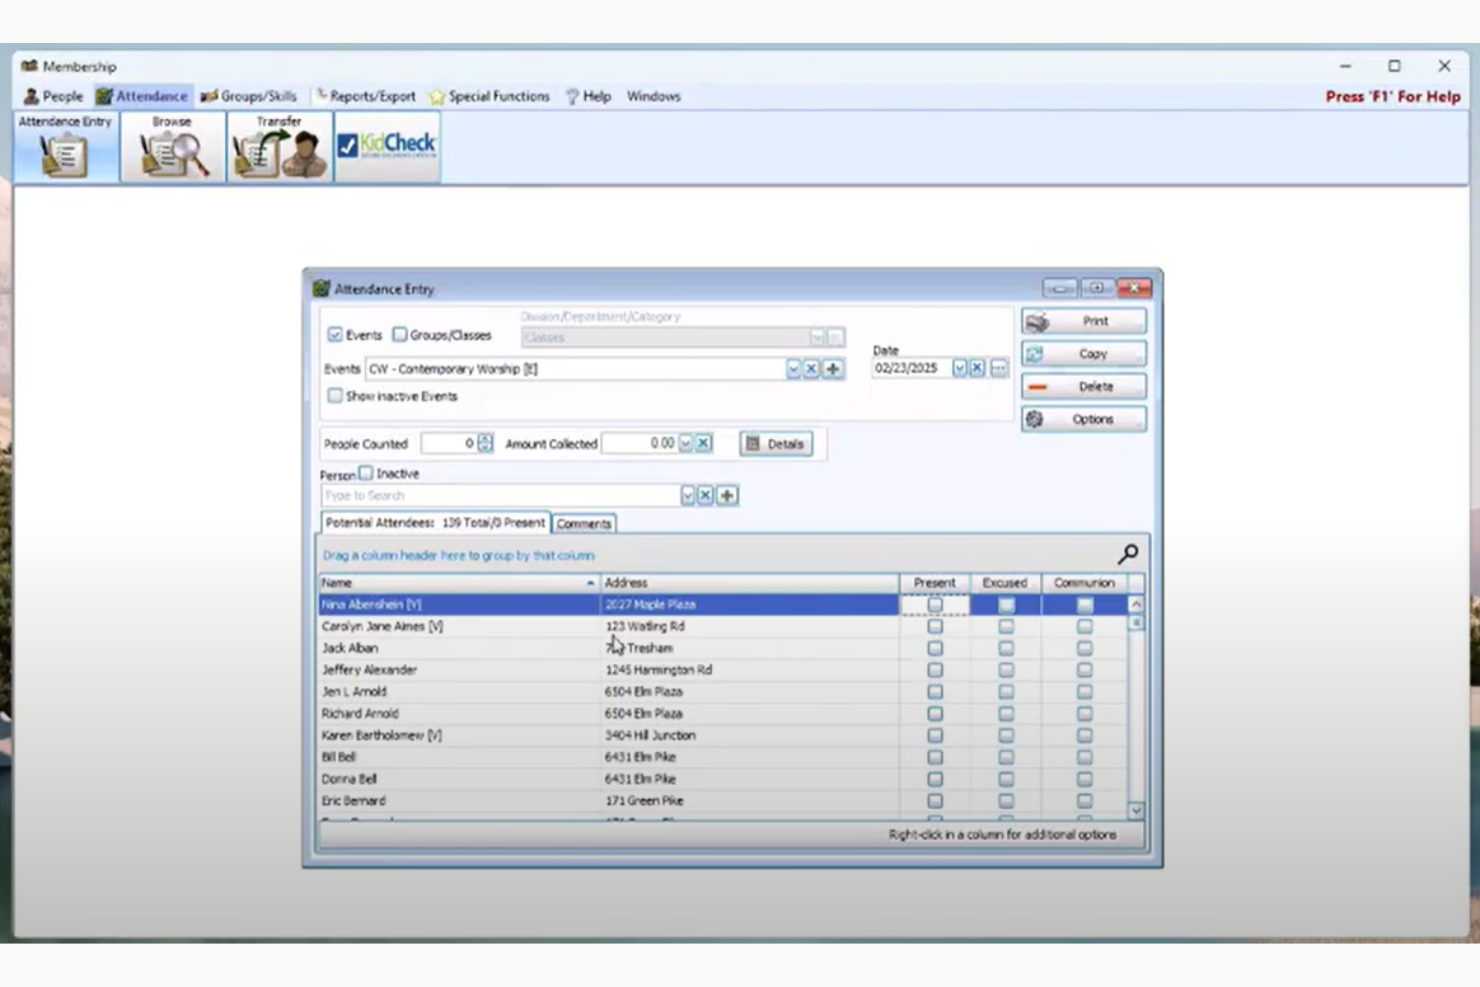Toggle the Events checkbox

pyautogui.click(x=335, y=335)
